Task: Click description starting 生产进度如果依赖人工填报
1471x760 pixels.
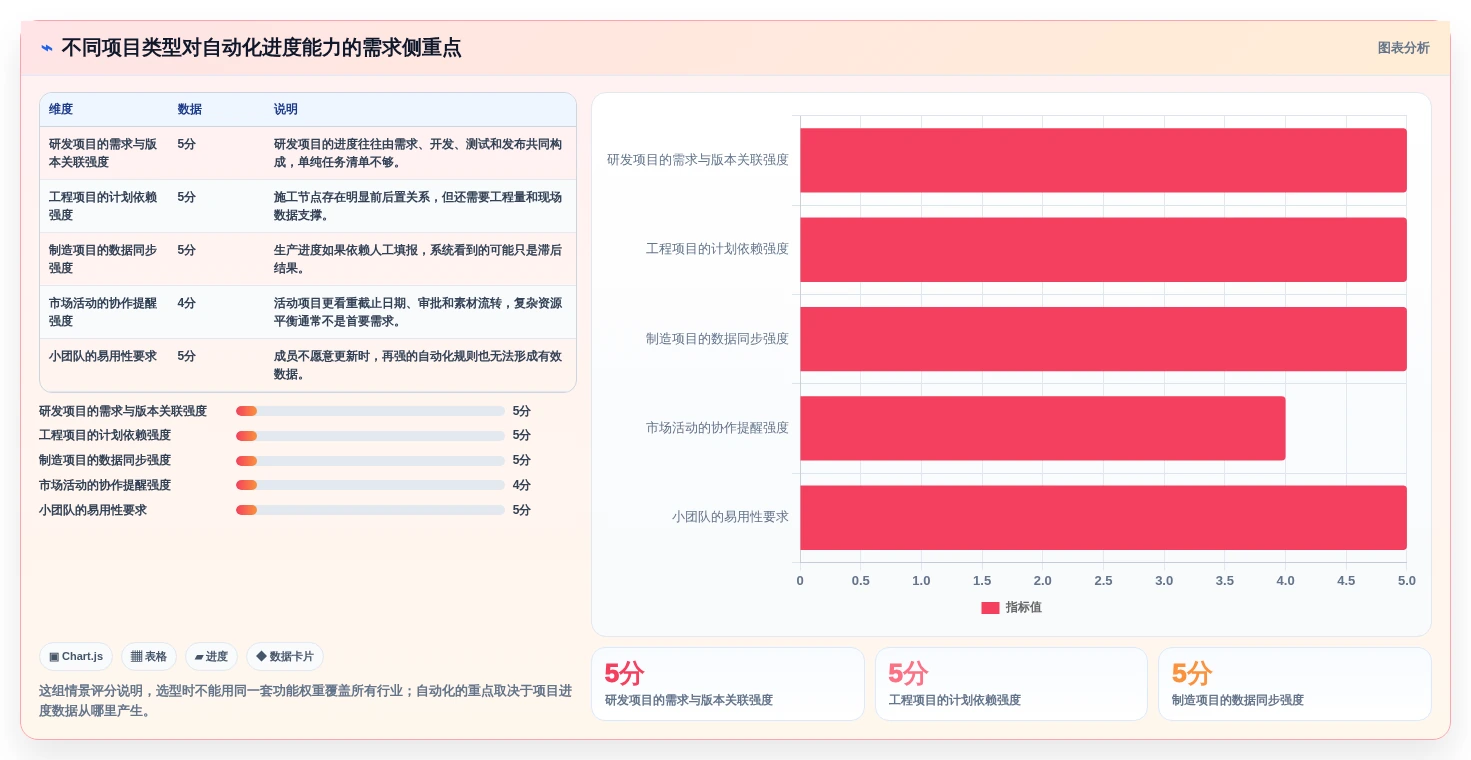Action: tap(418, 259)
